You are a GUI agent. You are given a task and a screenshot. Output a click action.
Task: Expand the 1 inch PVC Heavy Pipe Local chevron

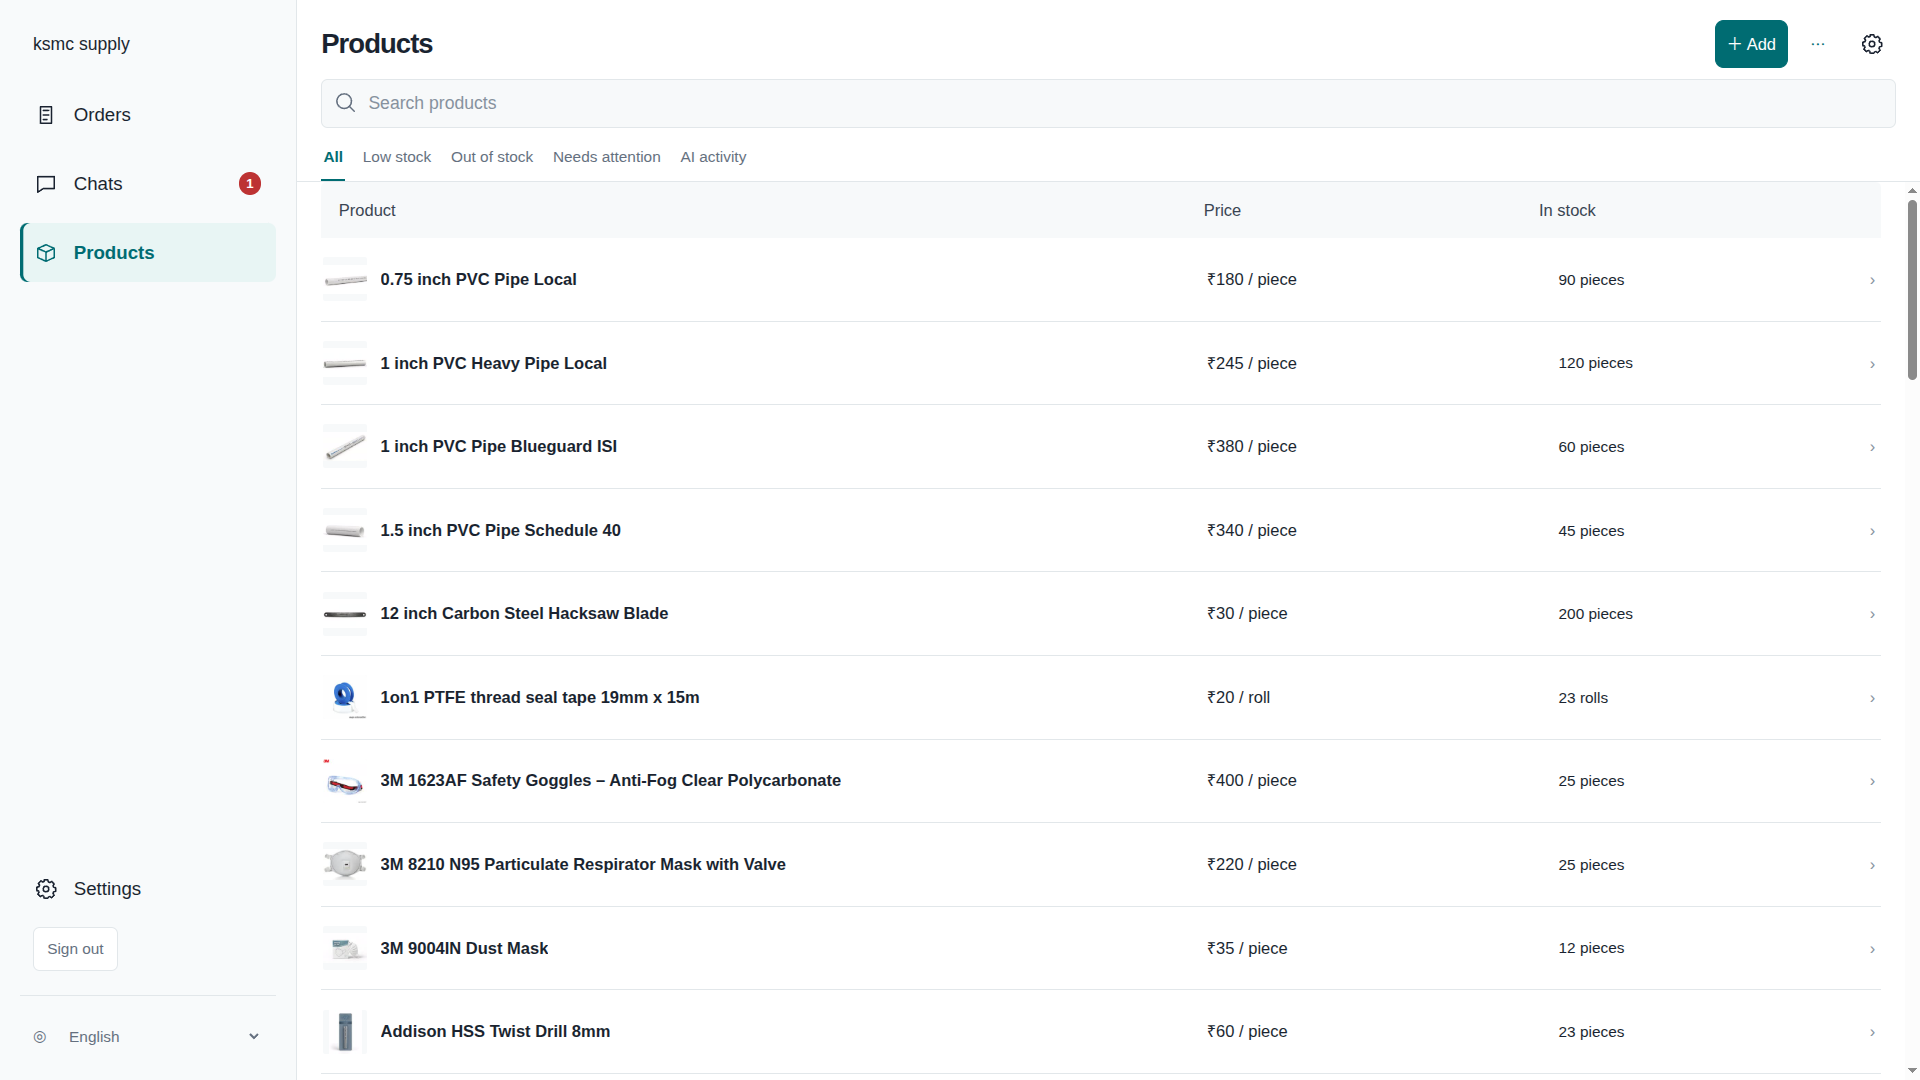point(1872,364)
